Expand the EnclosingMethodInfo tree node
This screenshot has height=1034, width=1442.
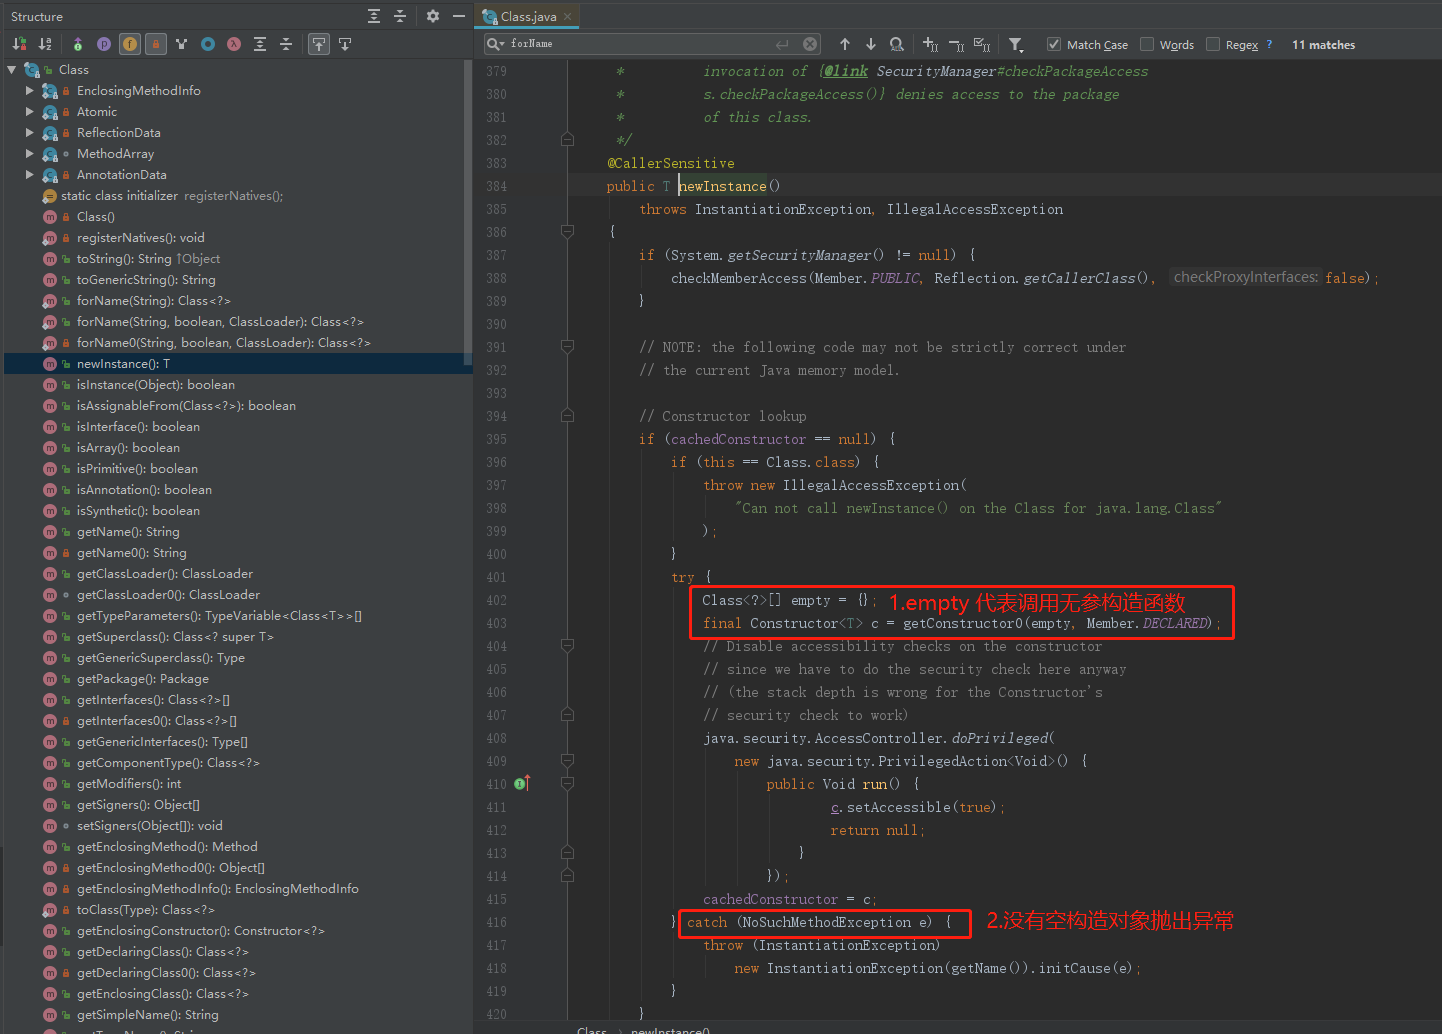coord(30,91)
